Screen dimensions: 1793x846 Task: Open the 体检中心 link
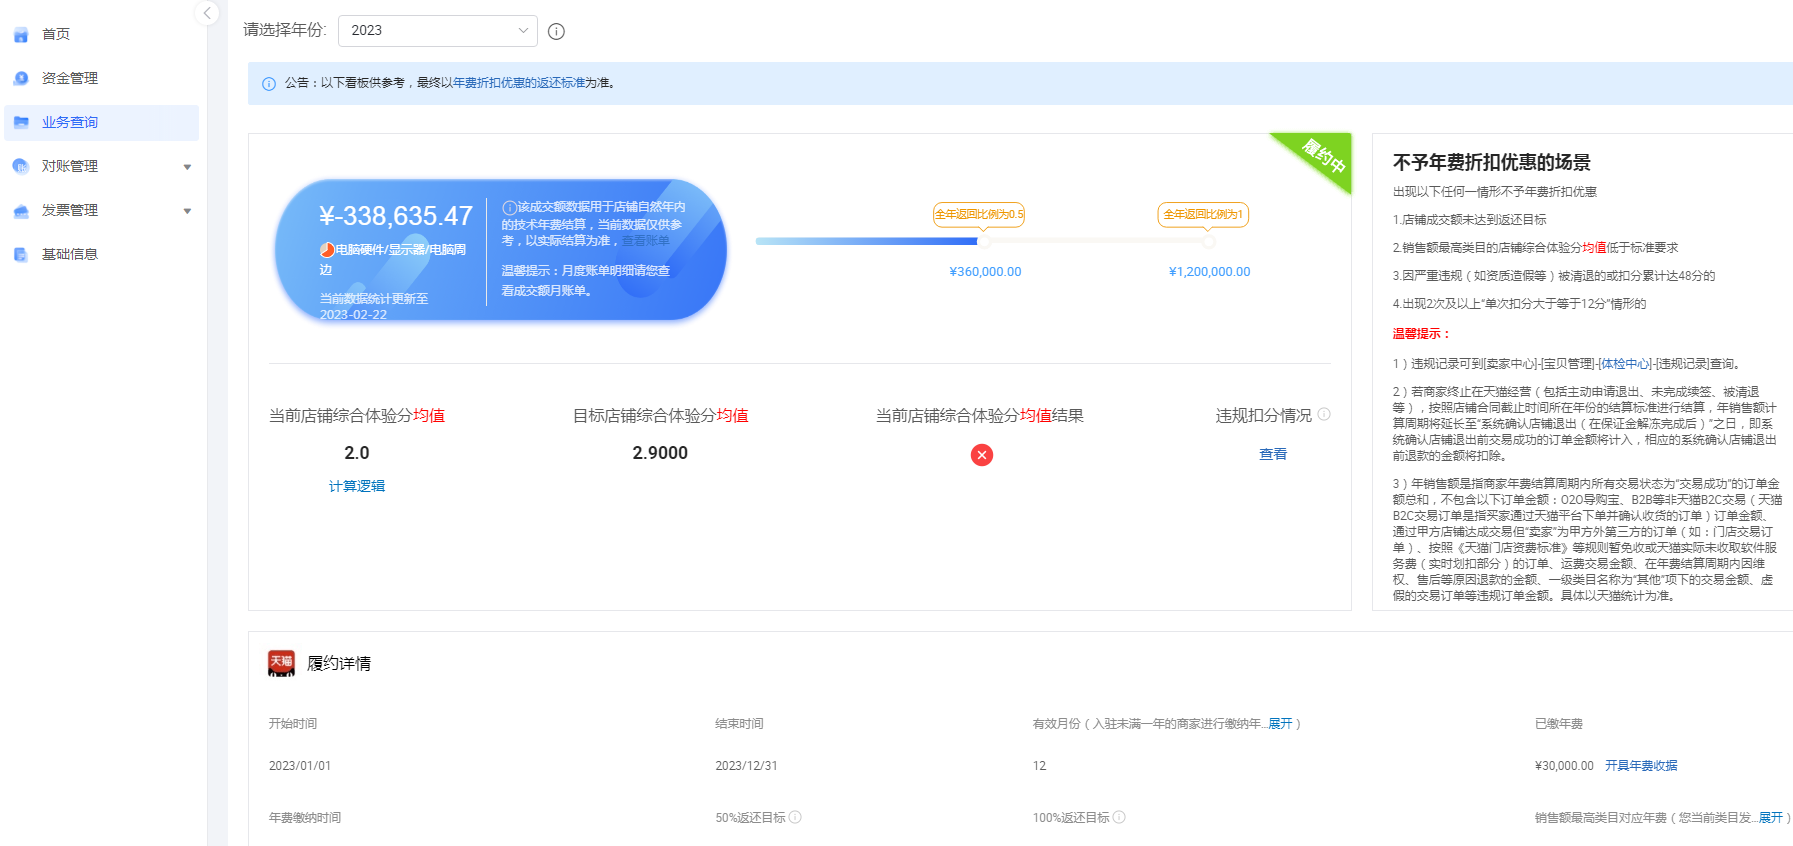[1625, 364]
